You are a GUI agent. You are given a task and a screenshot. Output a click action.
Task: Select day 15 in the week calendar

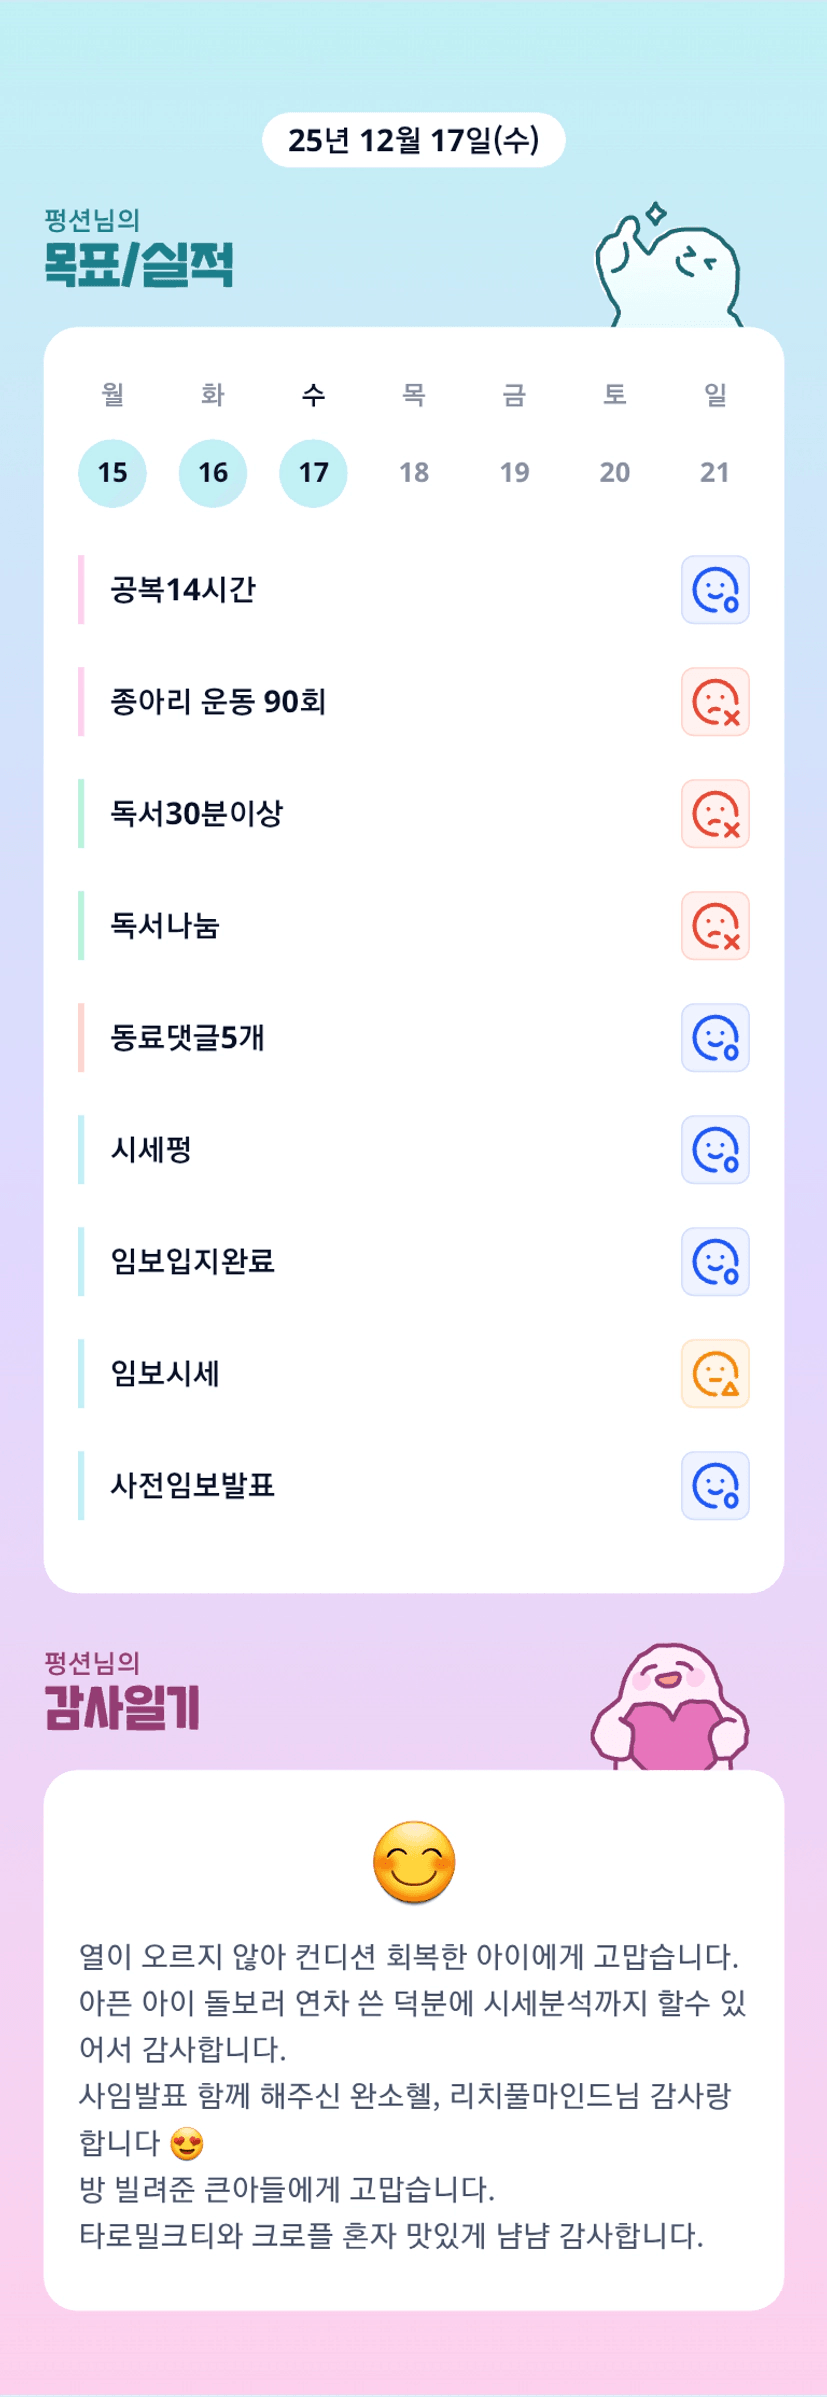pyautogui.click(x=113, y=473)
